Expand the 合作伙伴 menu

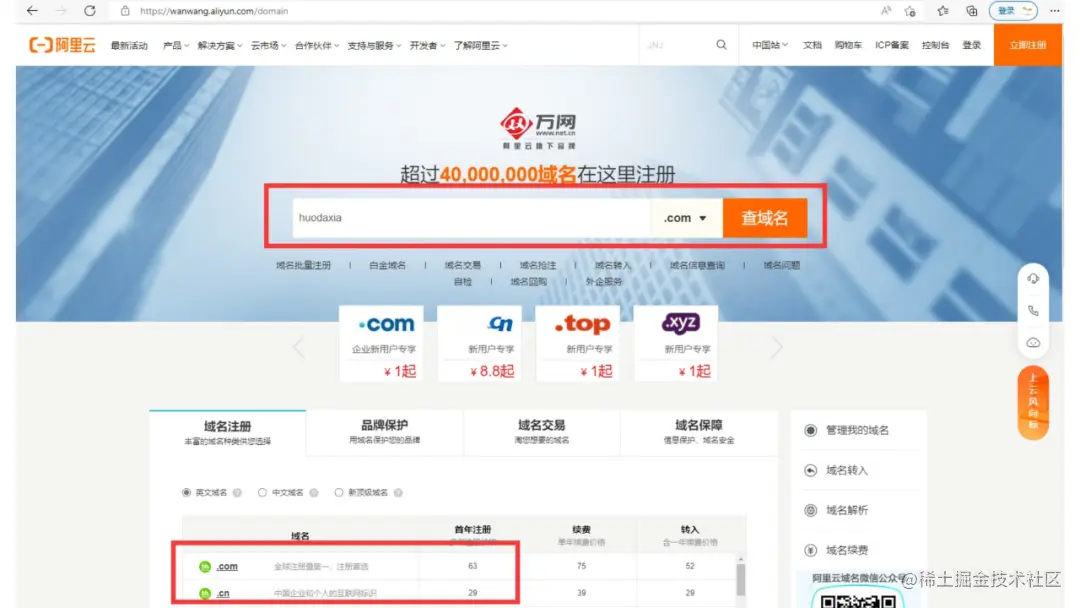pyautogui.click(x=317, y=45)
